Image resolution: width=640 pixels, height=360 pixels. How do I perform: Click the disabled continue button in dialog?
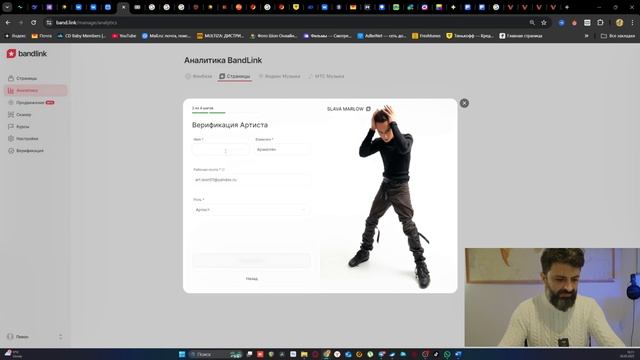(x=251, y=260)
